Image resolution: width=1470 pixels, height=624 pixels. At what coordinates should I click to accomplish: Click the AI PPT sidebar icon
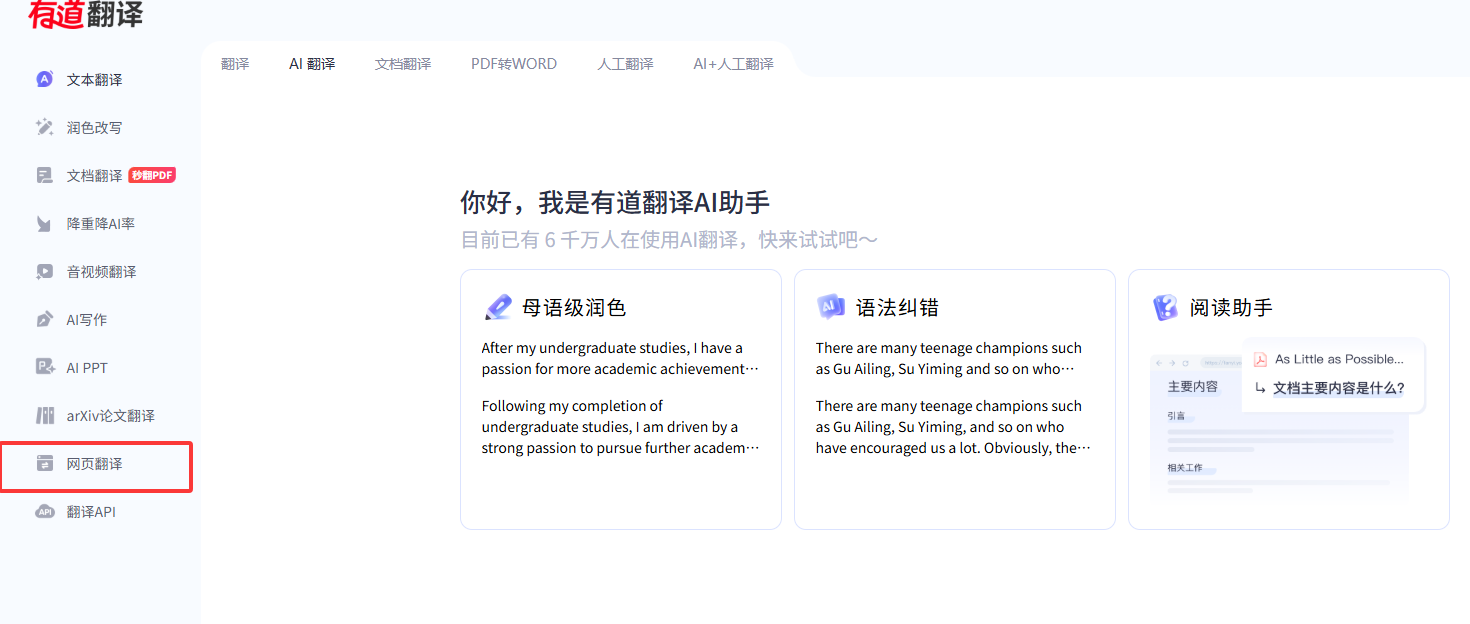pos(44,368)
